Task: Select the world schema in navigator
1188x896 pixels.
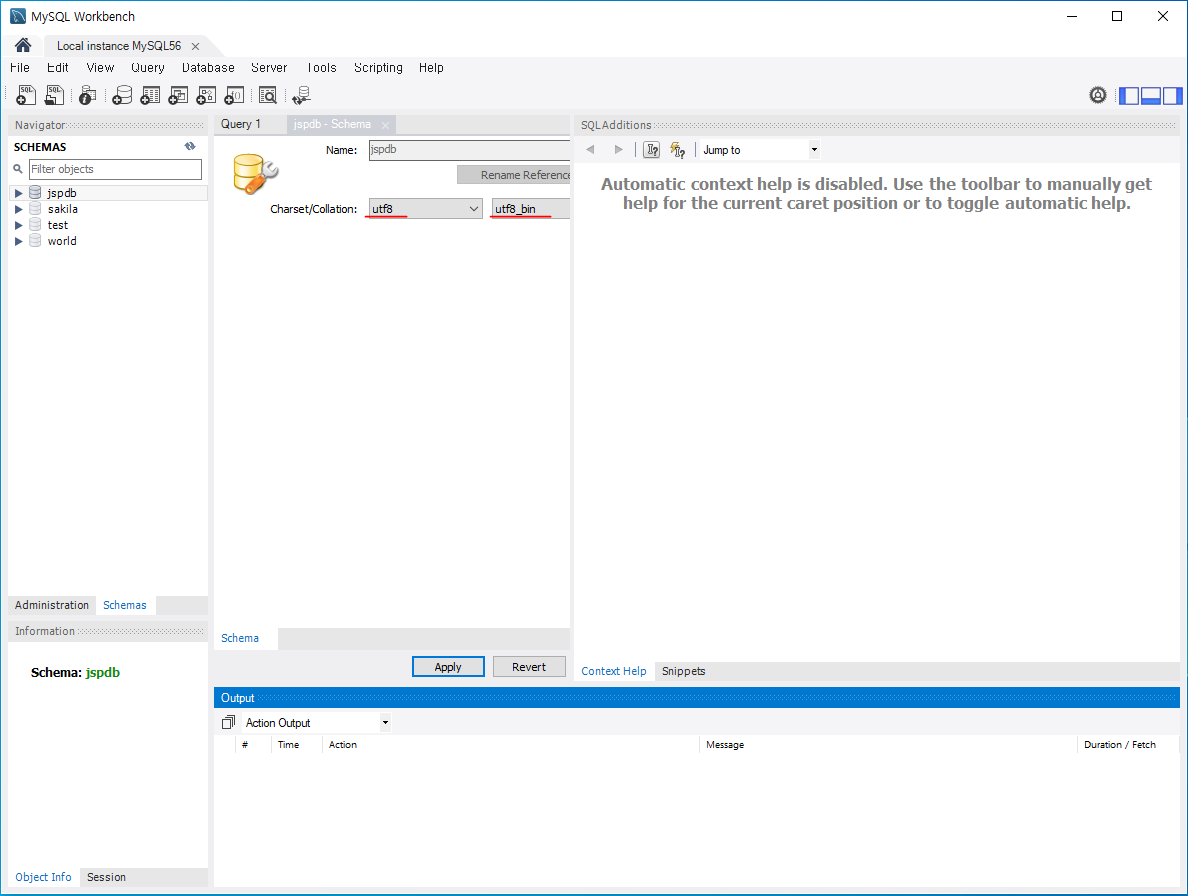Action: click(62, 241)
